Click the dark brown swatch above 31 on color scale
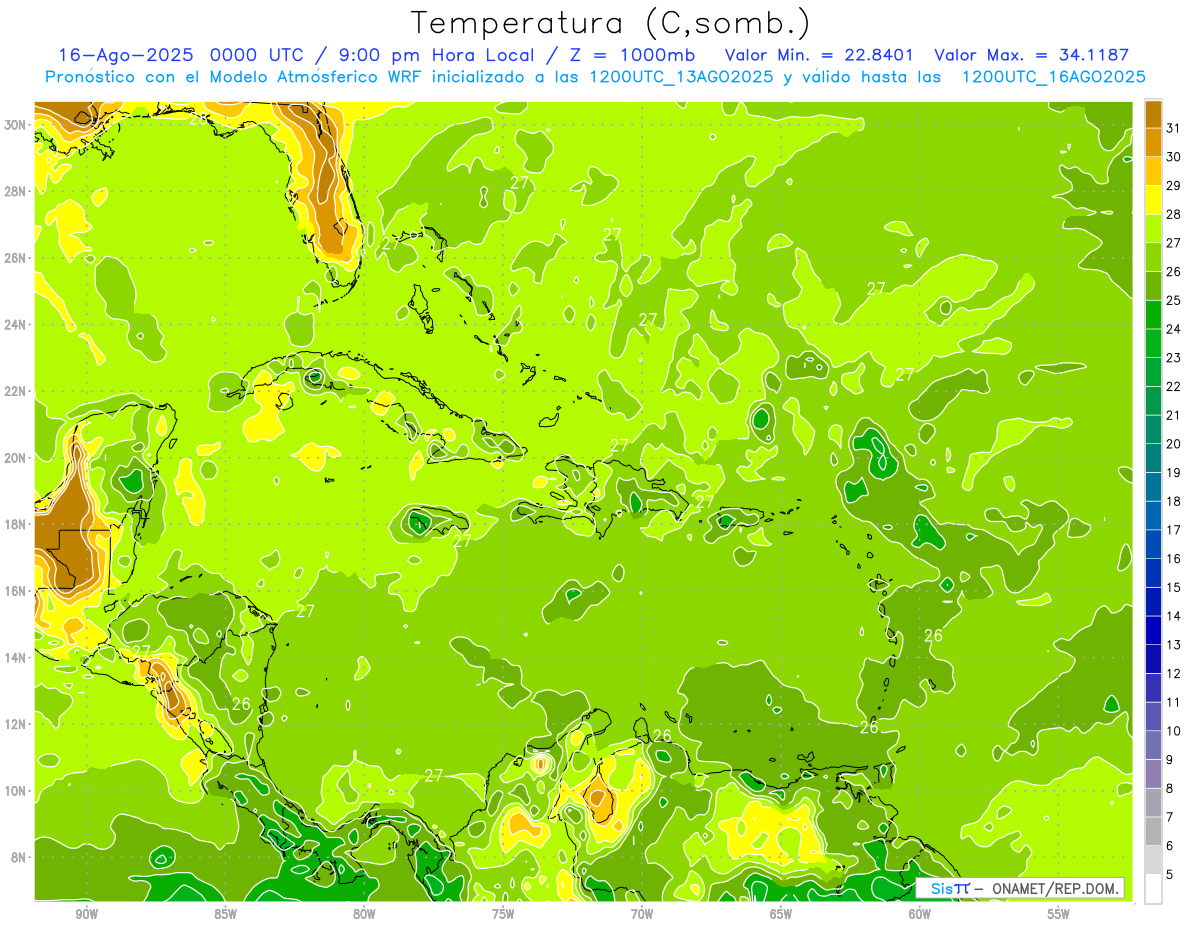1200x927 pixels. pos(1153,113)
